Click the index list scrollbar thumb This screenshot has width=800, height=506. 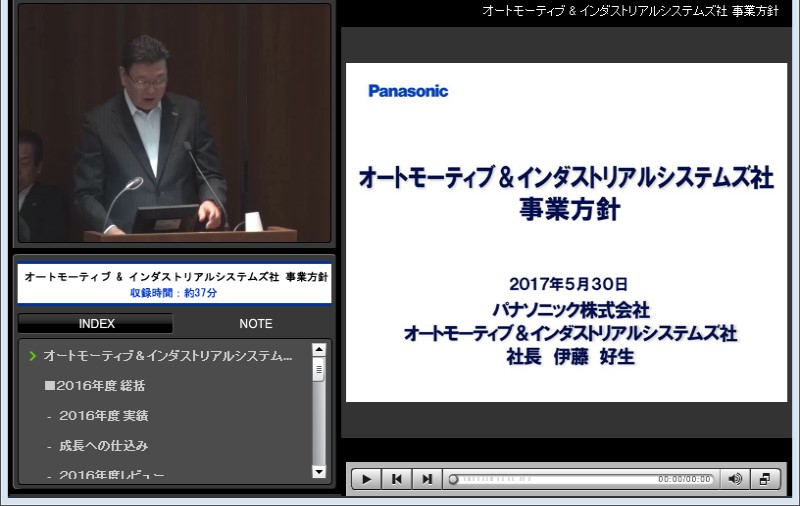[319, 371]
